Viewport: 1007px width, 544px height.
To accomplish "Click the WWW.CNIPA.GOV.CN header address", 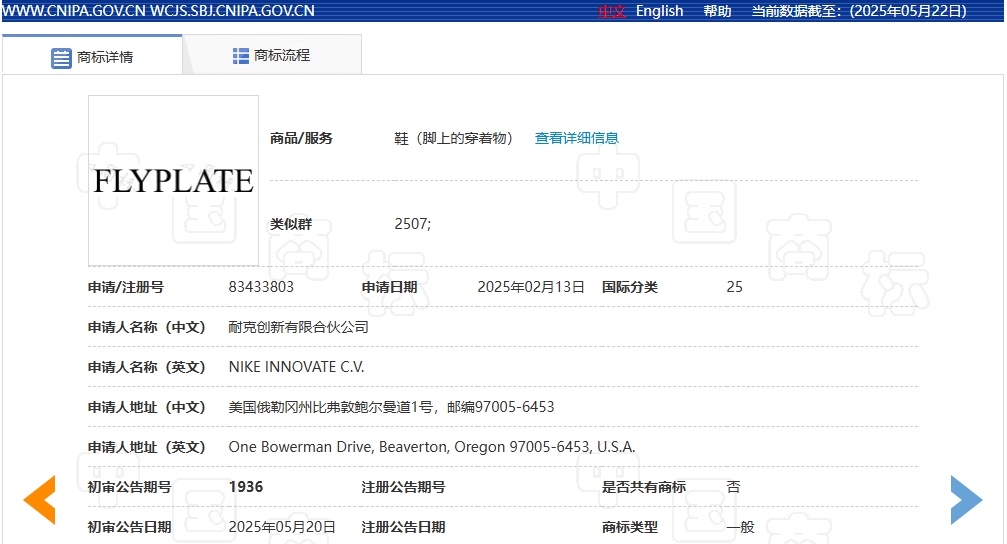I will [74, 11].
